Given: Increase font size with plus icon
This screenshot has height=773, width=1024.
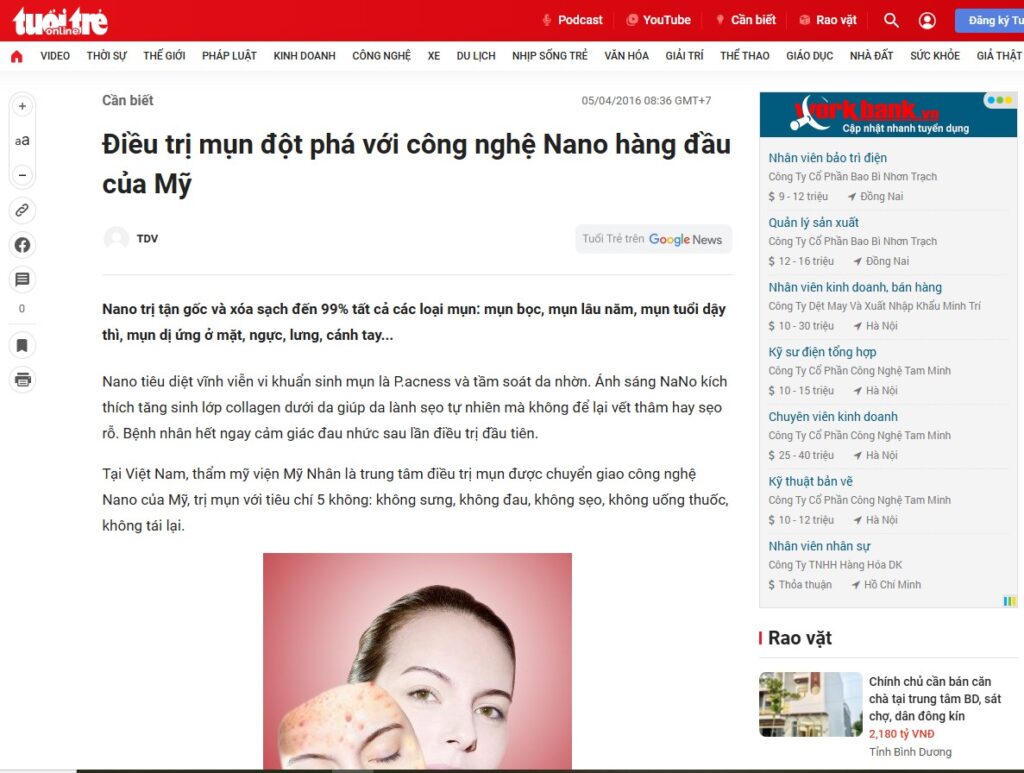Looking at the screenshot, I should coord(22,106).
